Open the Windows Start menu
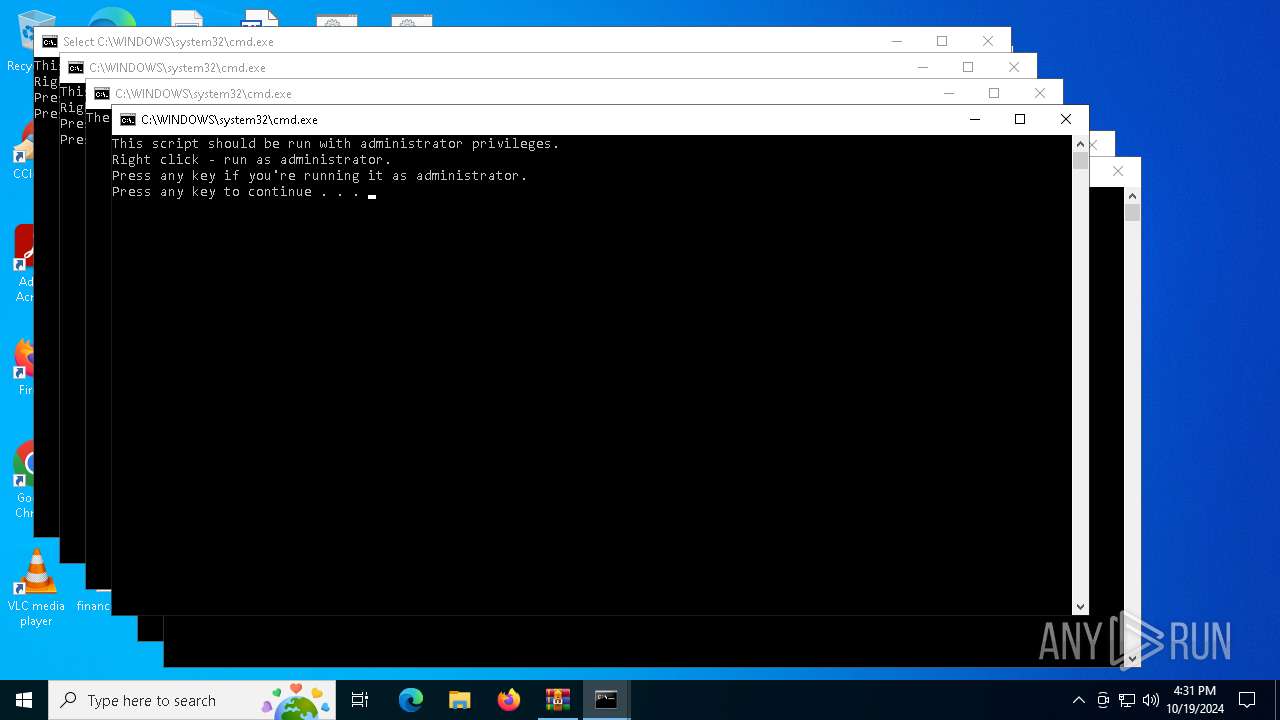This screenshot has height=720, width=1280. tap(24, 700)
